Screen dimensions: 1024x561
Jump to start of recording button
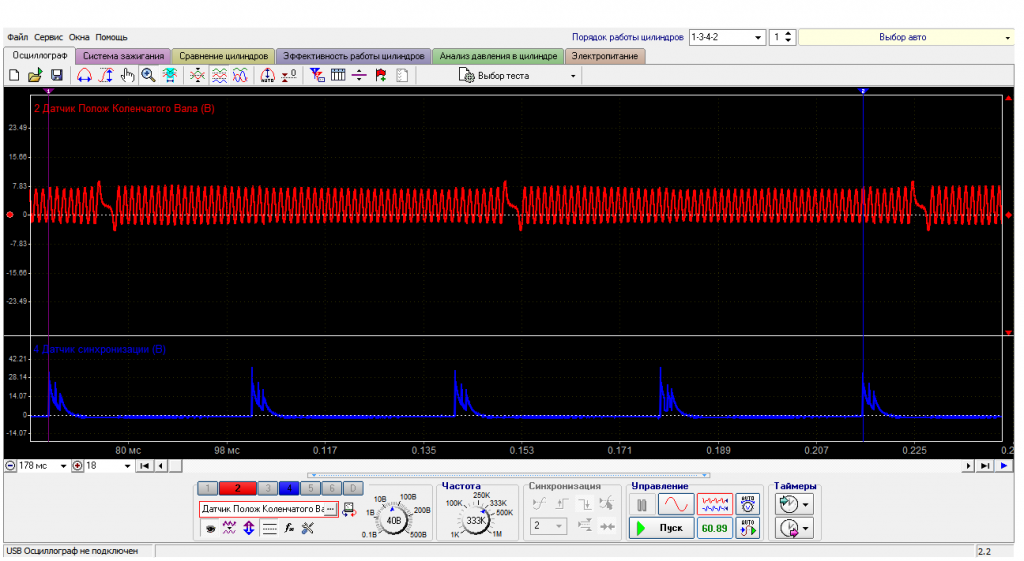(144, 466)
